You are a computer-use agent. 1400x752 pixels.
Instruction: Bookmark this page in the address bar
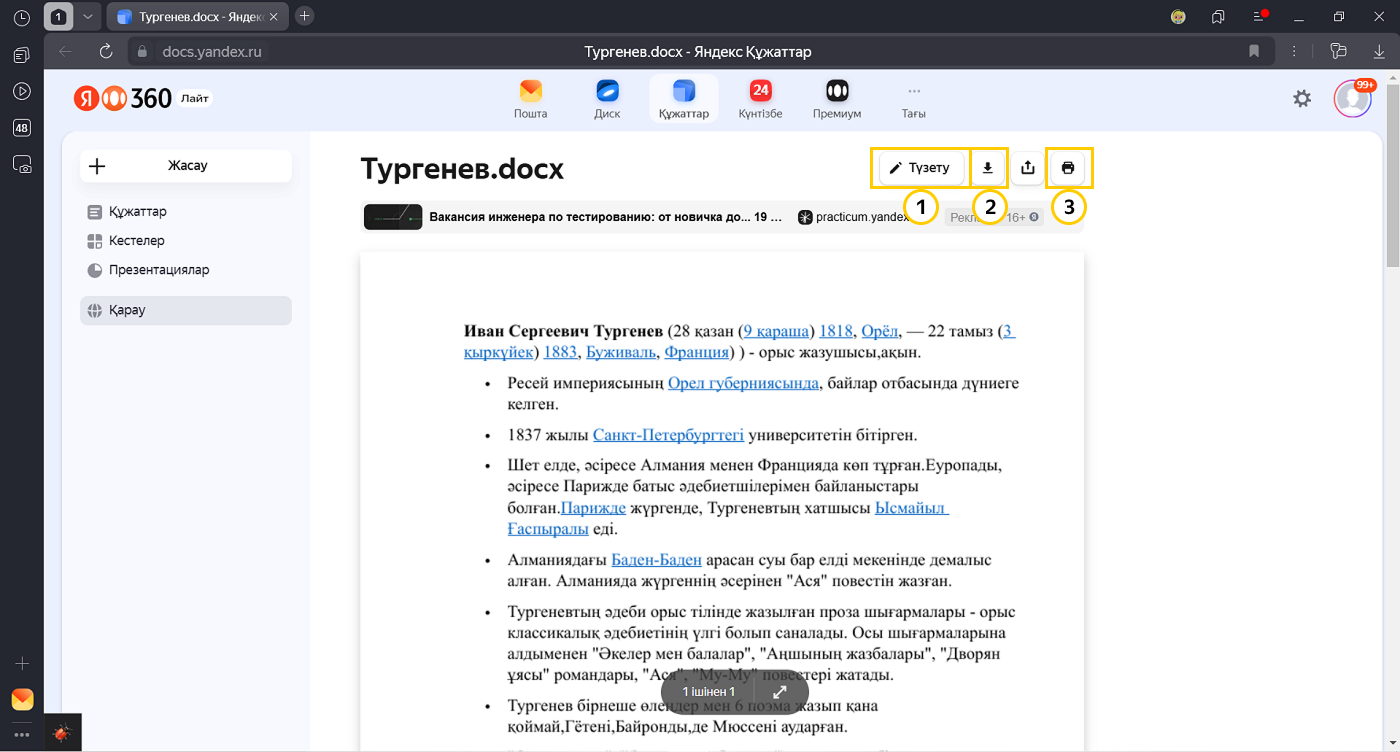tap(1254, 51)
